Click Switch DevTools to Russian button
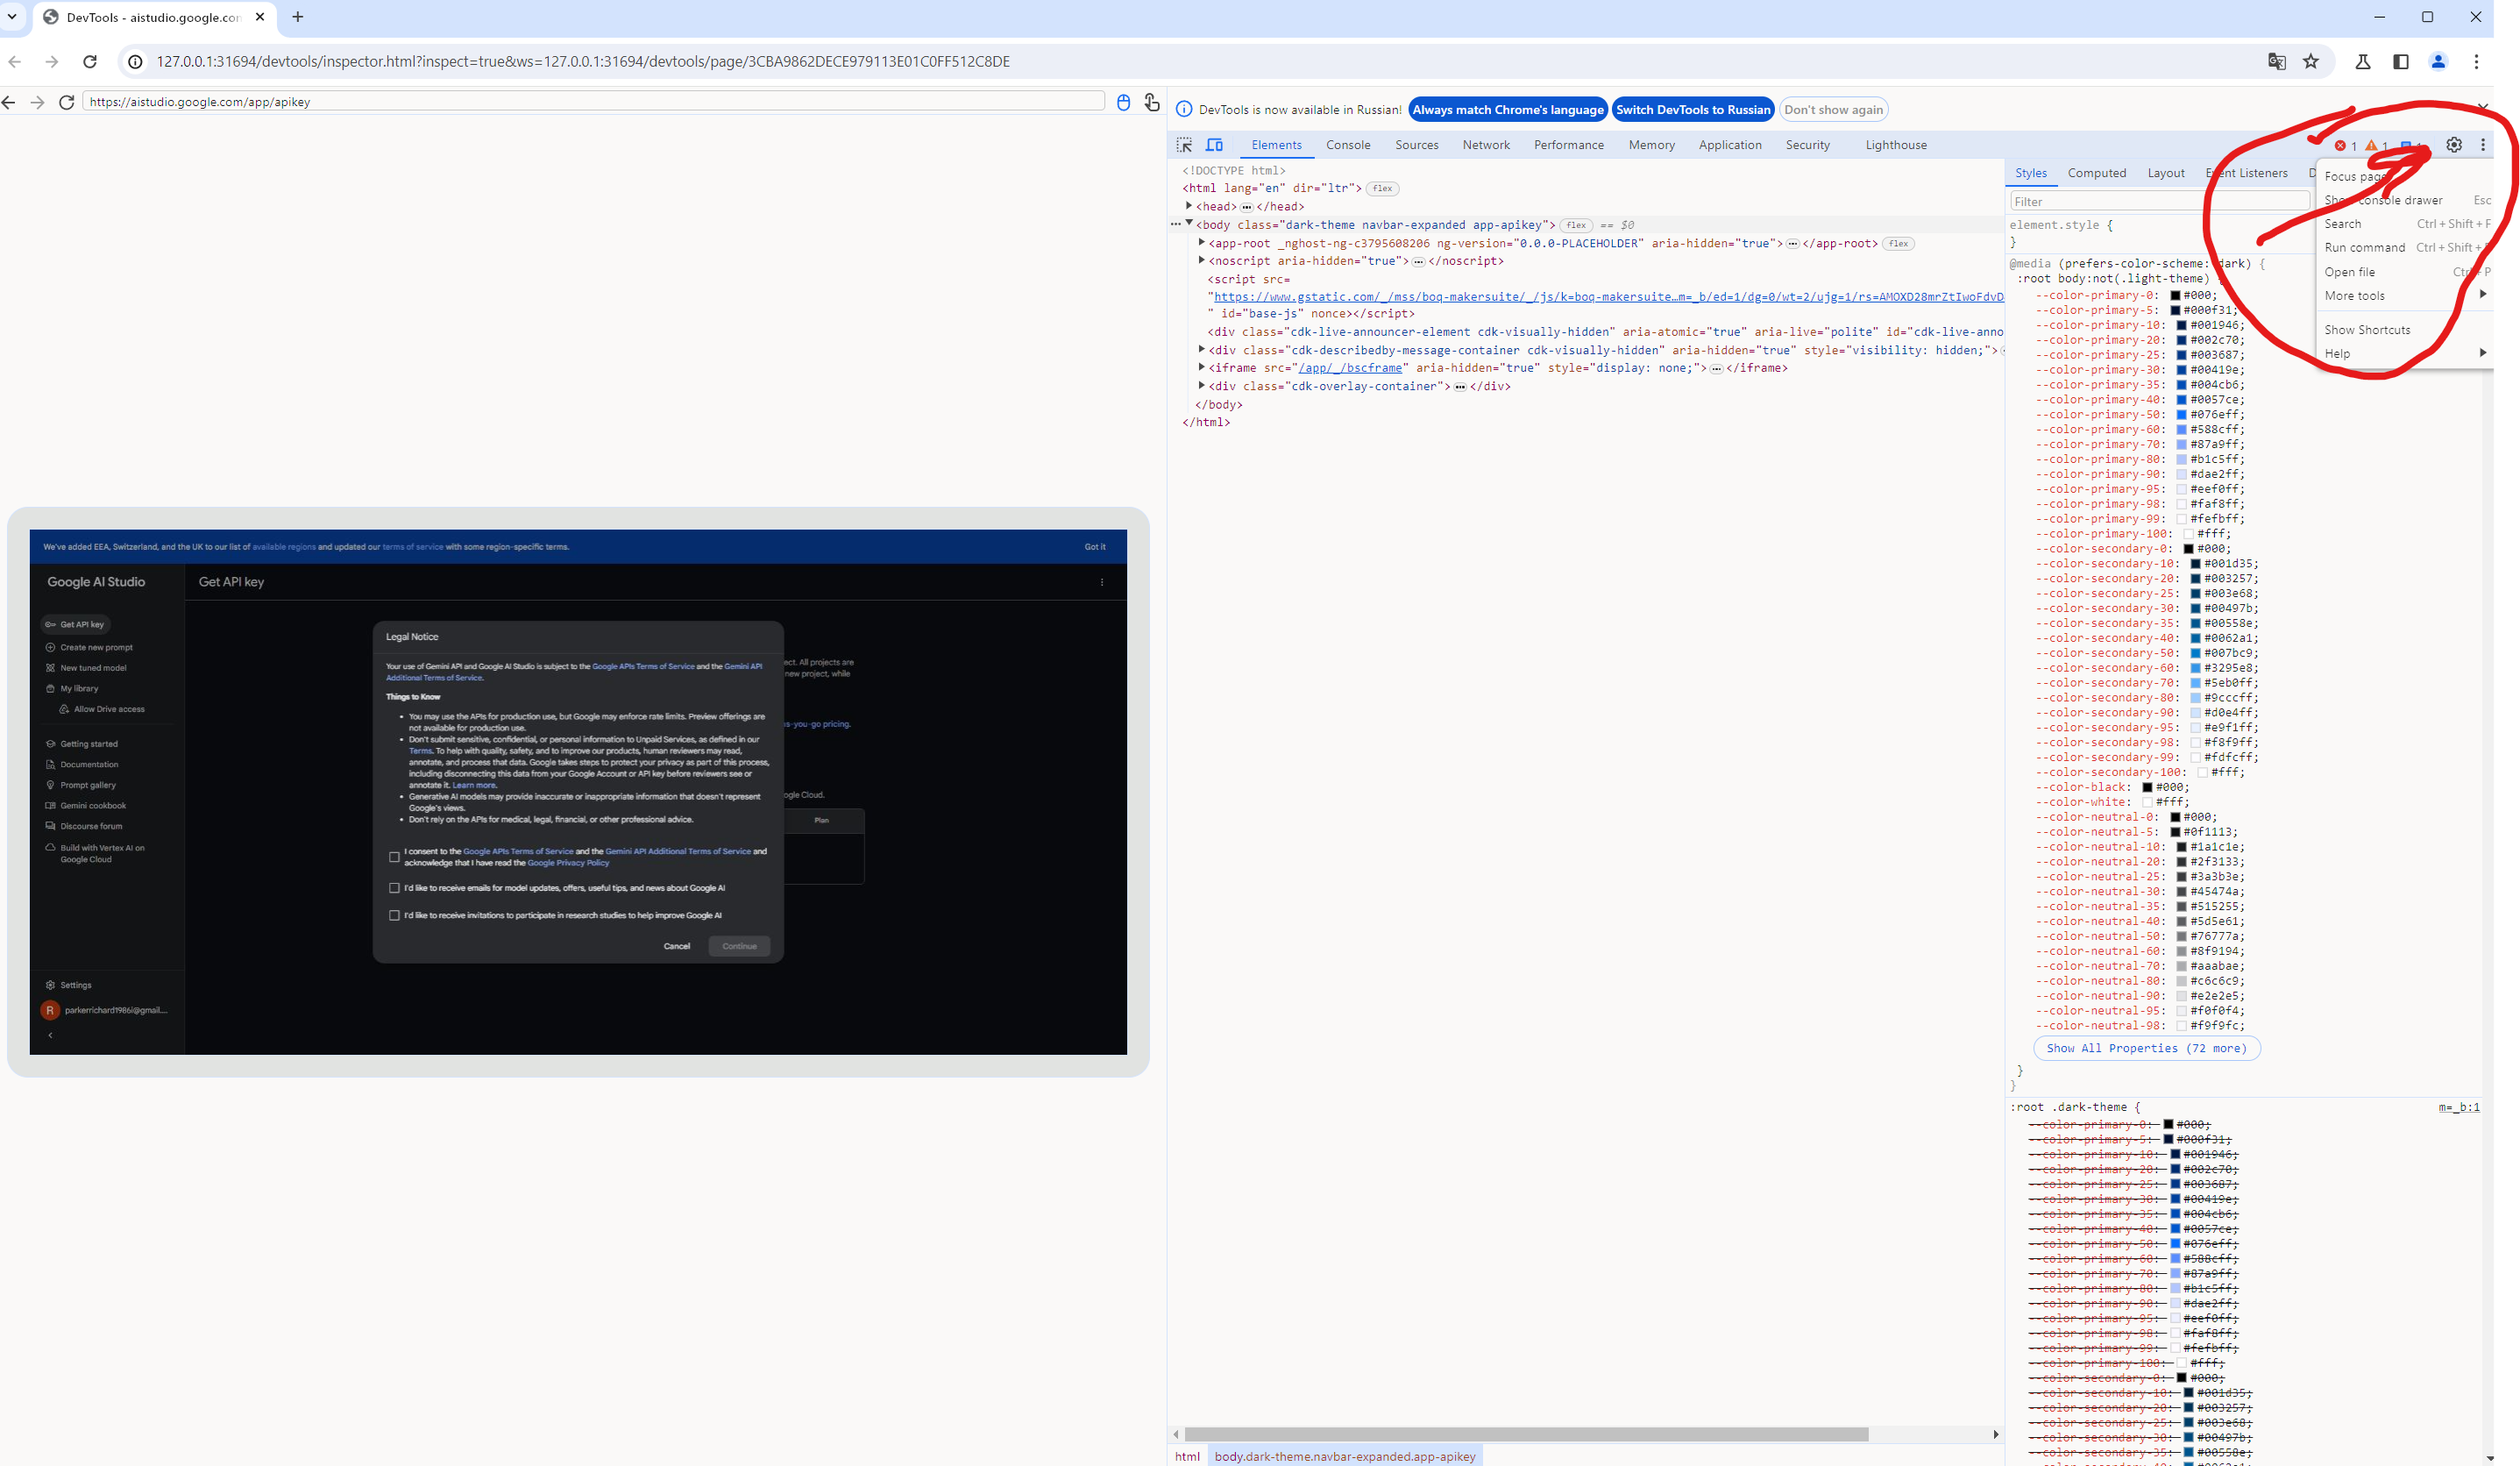 click(x=1692, y=110)
